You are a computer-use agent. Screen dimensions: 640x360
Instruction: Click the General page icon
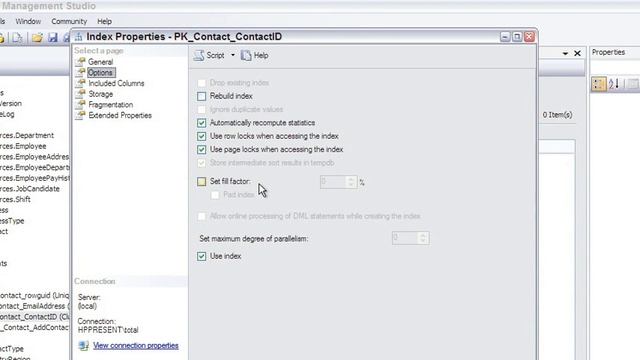coord(81,62)
